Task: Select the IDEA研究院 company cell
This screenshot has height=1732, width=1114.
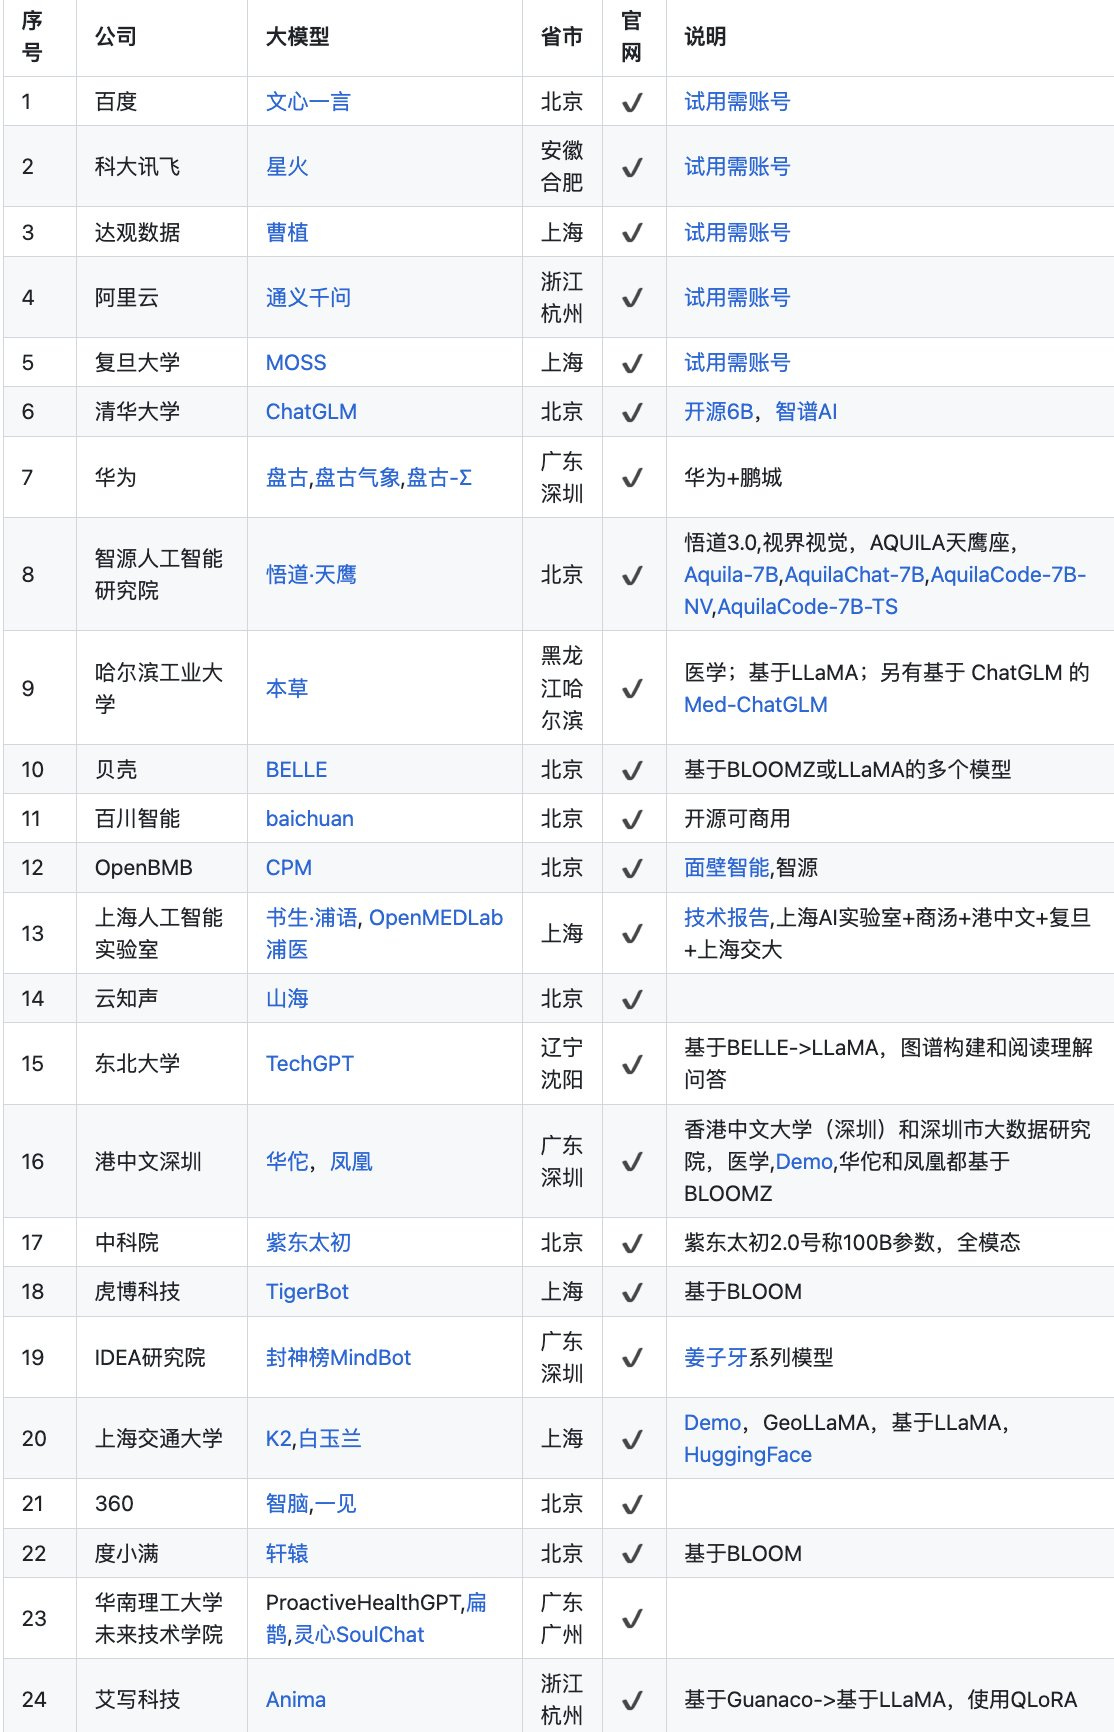Action: point(162,1358)
